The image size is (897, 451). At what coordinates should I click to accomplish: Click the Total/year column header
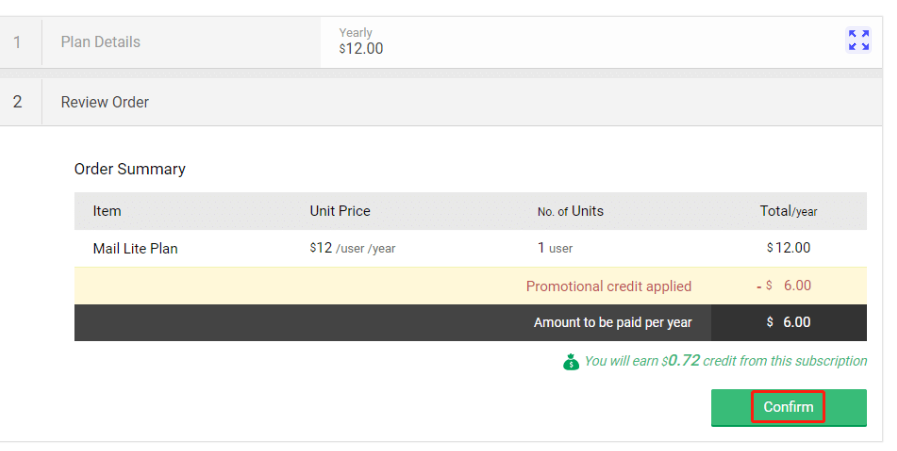788,211
